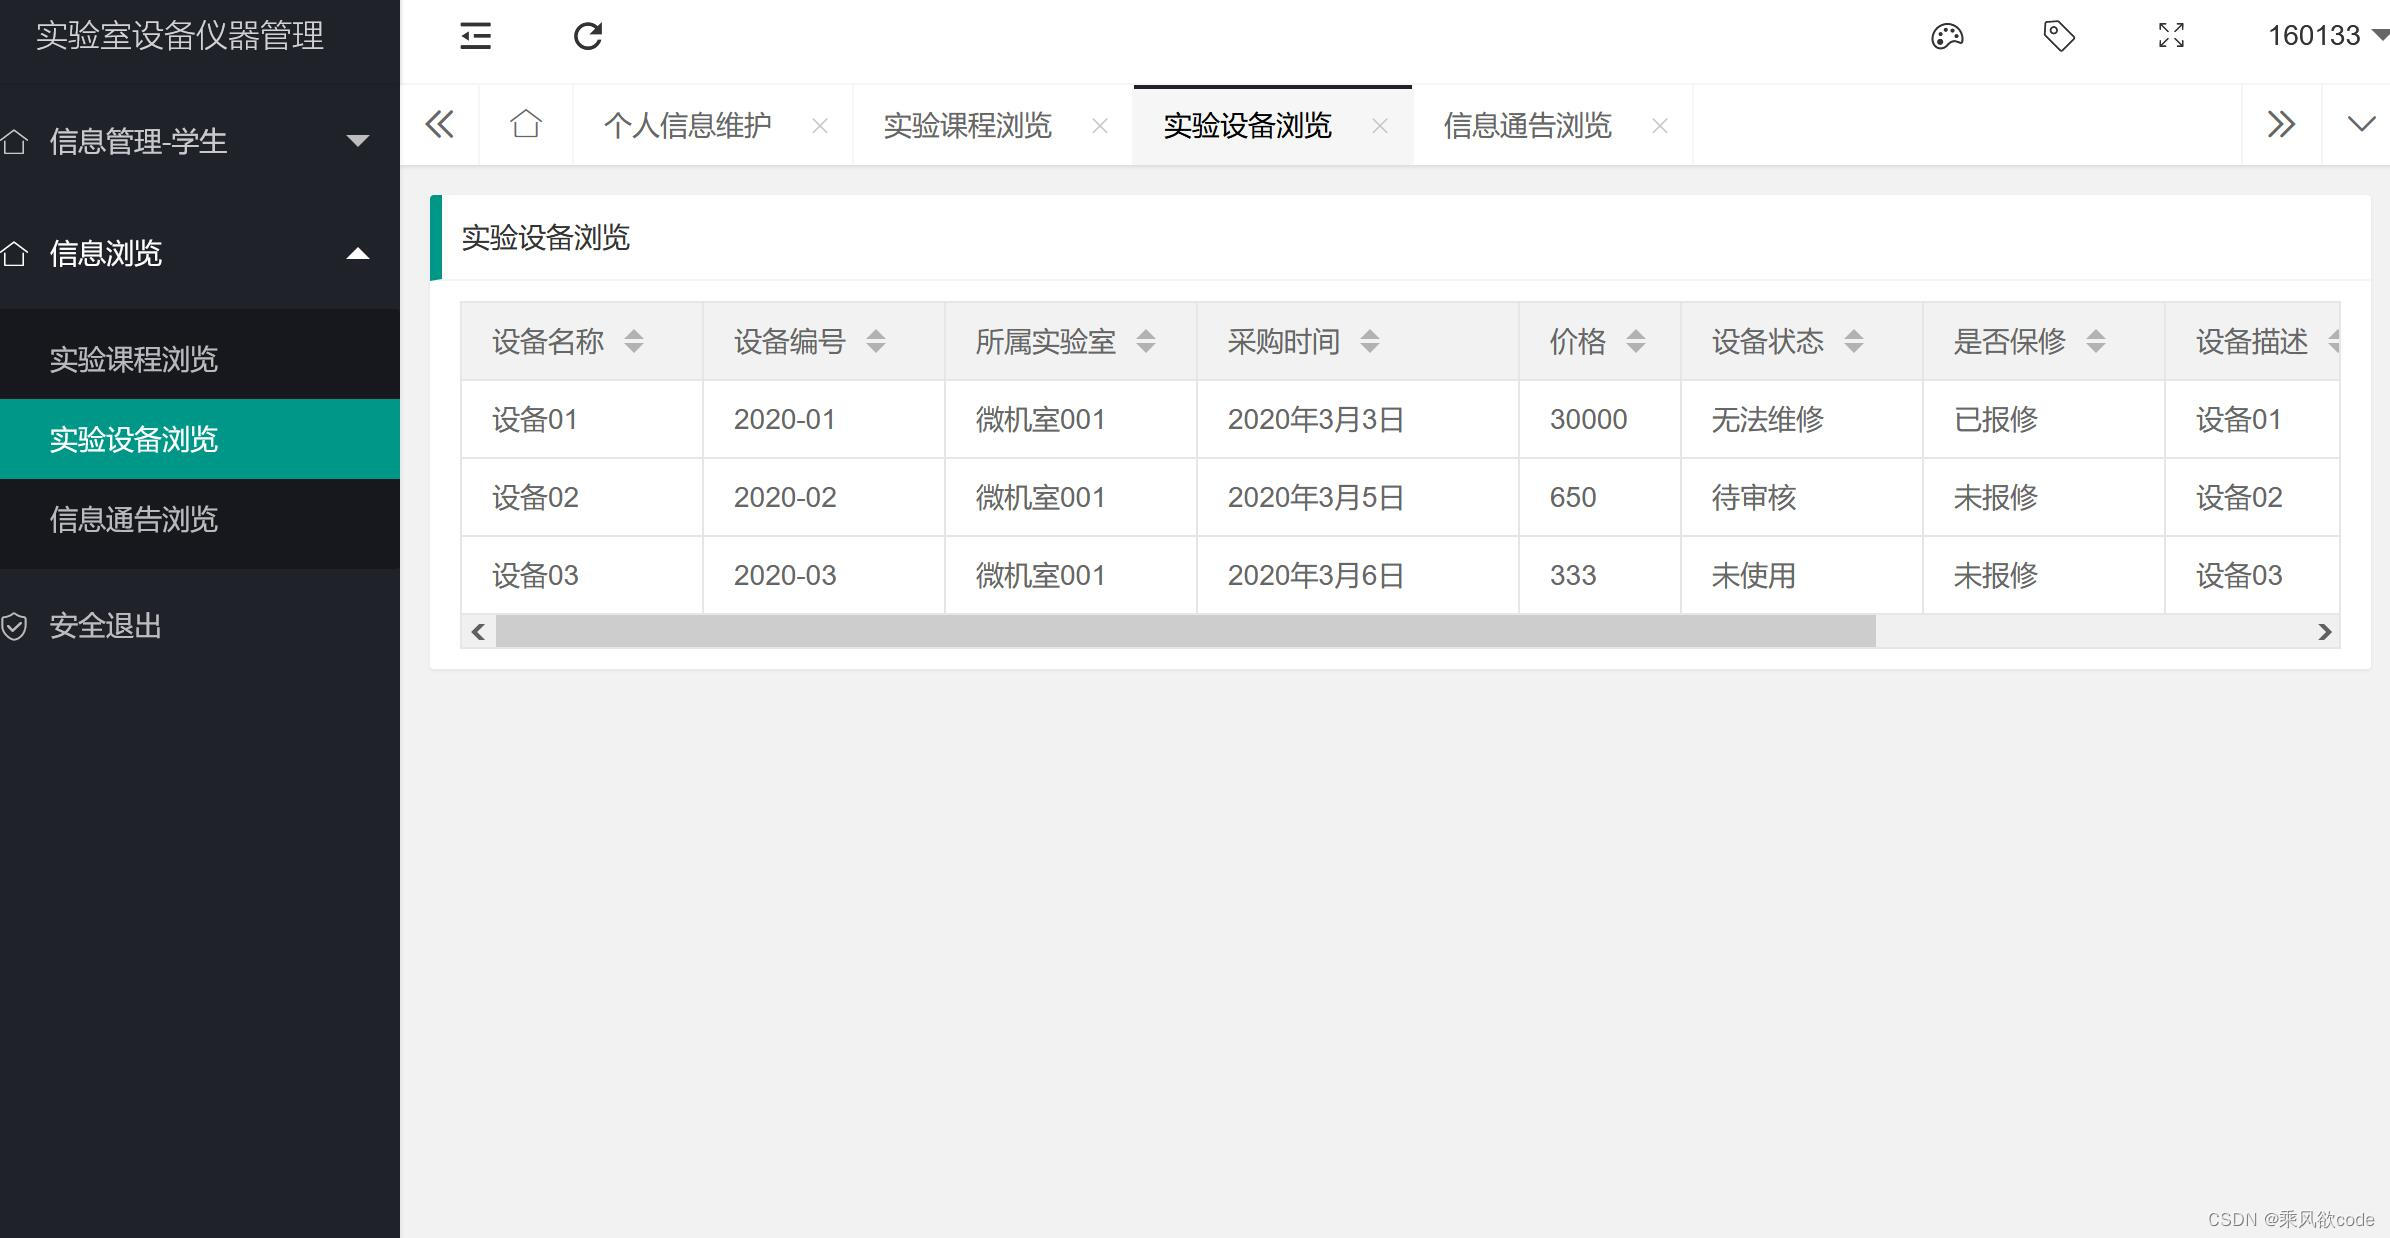Expand 信息管理-学生 sidebar menu
The width and height of the screenshot is (2390, 1238).
[x=200, y=141]
